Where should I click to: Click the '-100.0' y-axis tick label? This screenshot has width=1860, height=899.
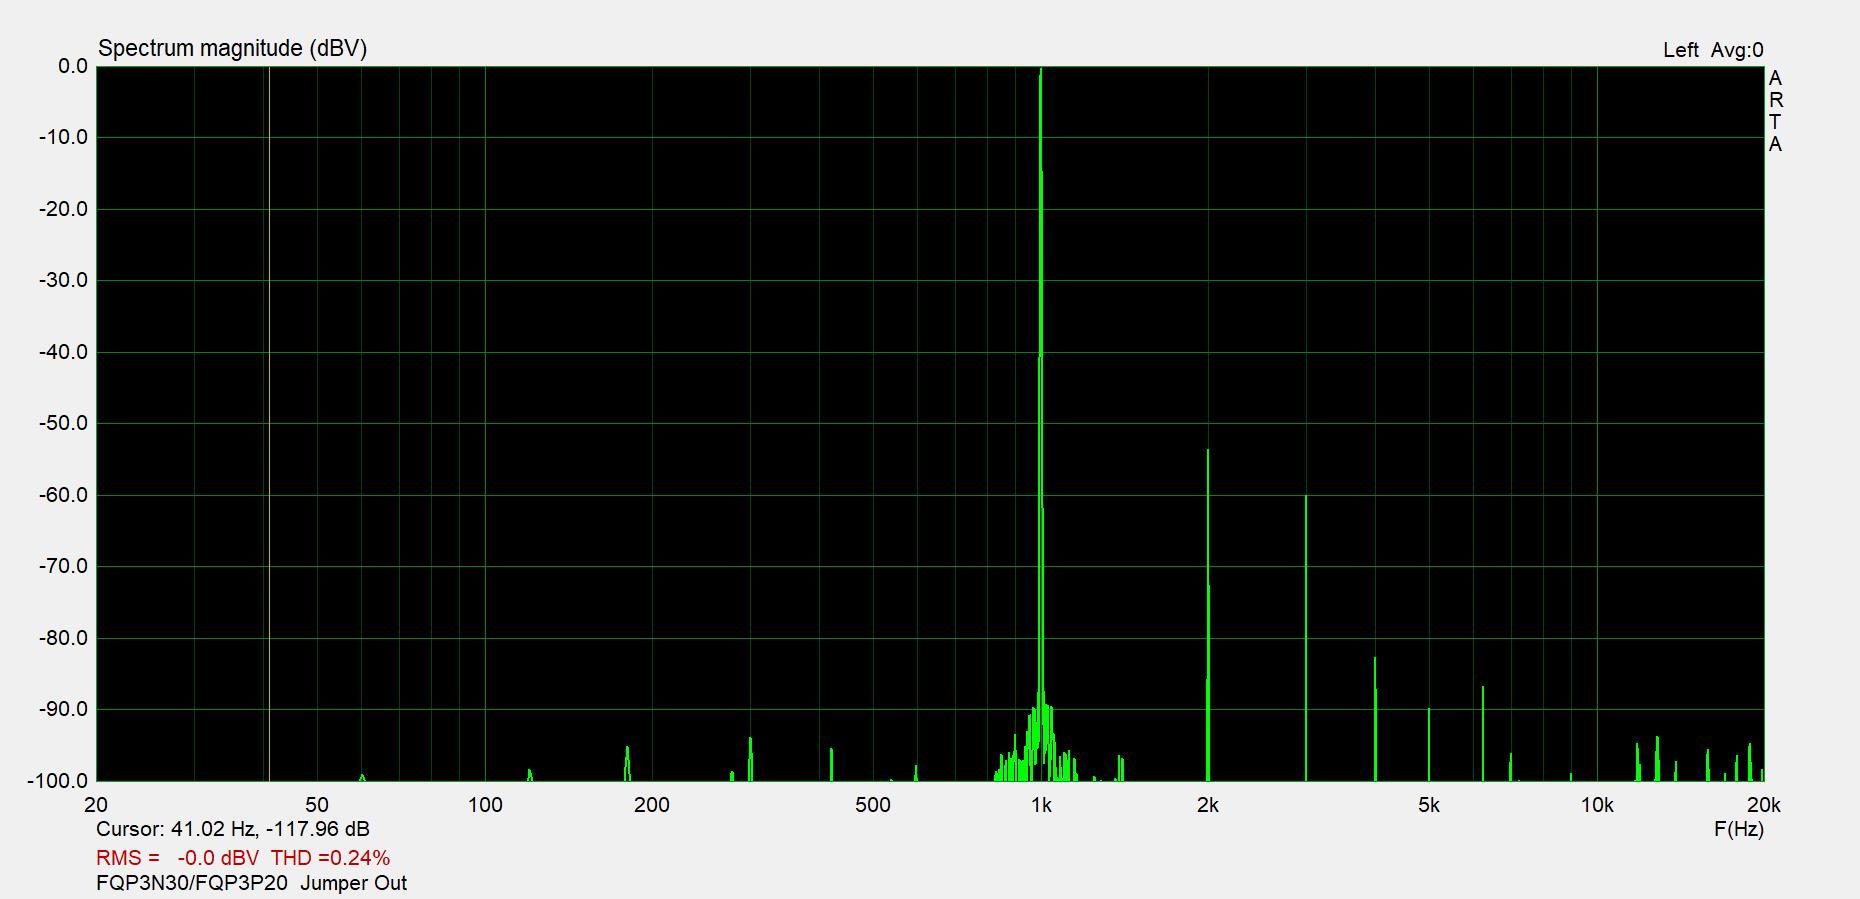click(x=59, y=781)
